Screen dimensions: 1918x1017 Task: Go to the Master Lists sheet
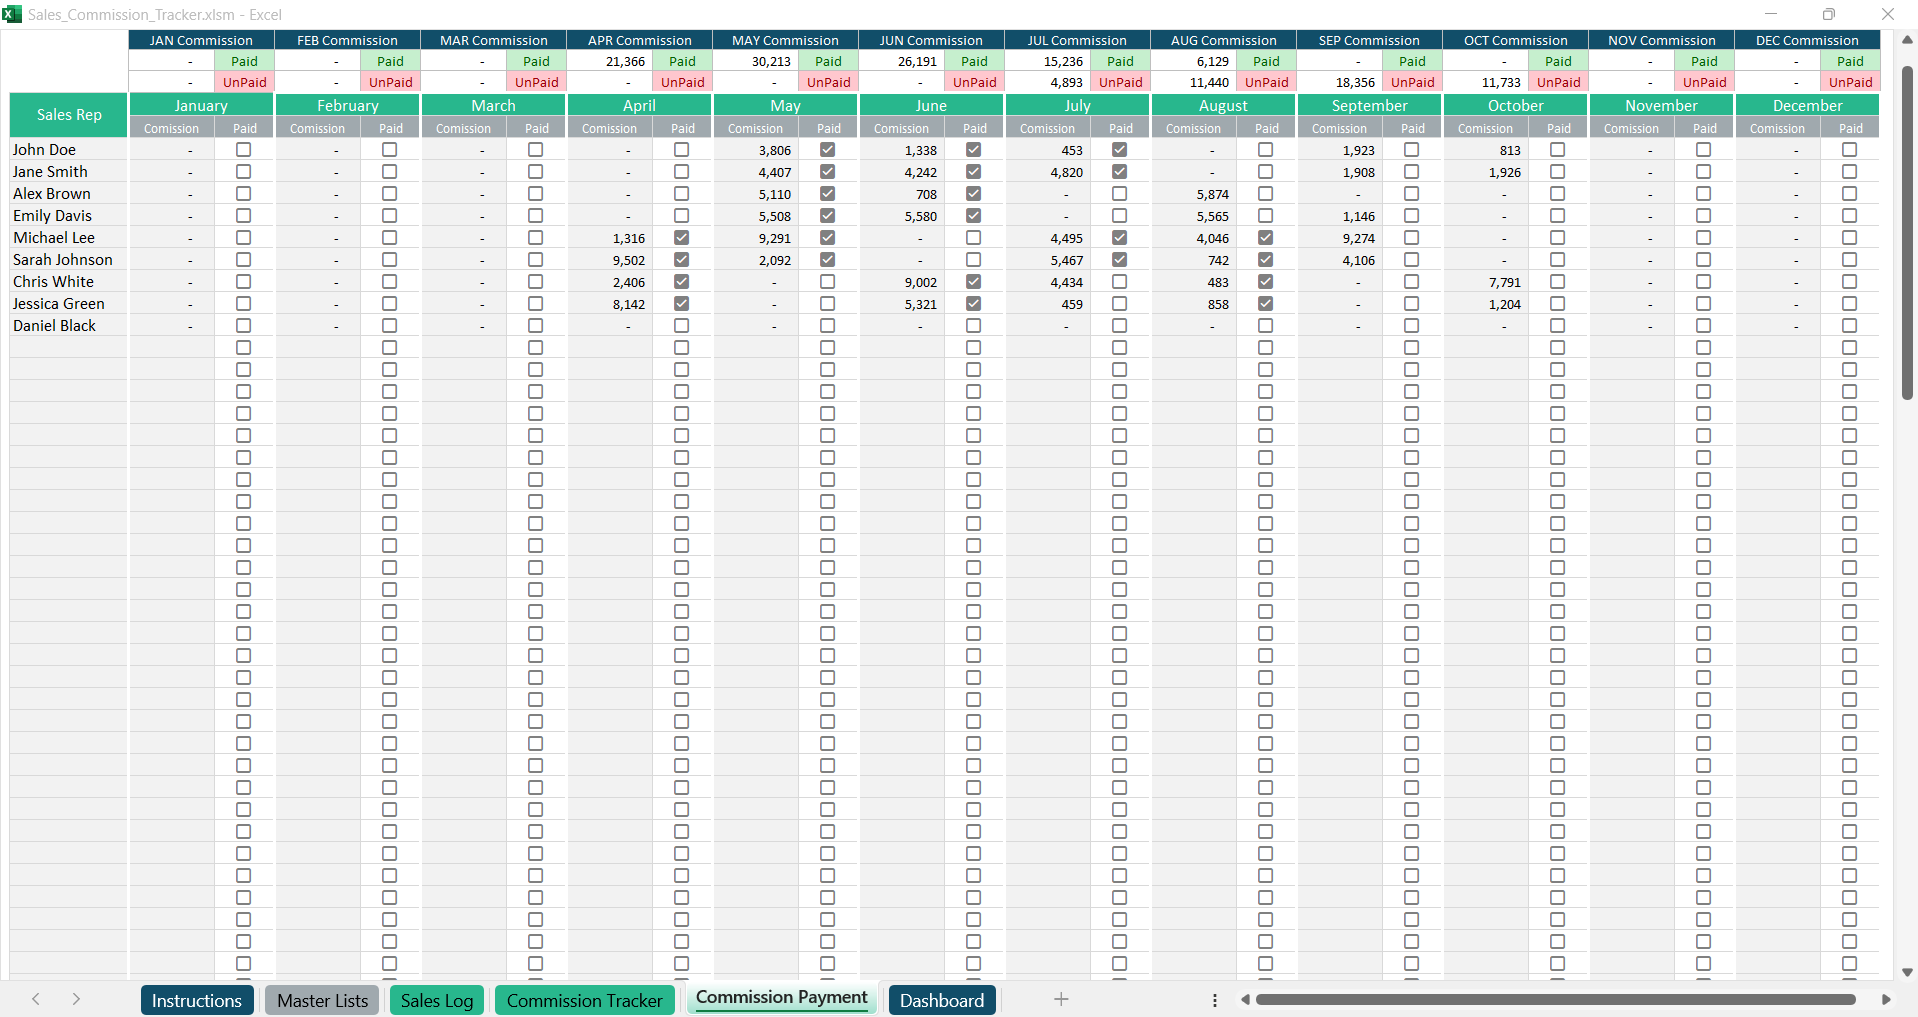pos(322,1000)
